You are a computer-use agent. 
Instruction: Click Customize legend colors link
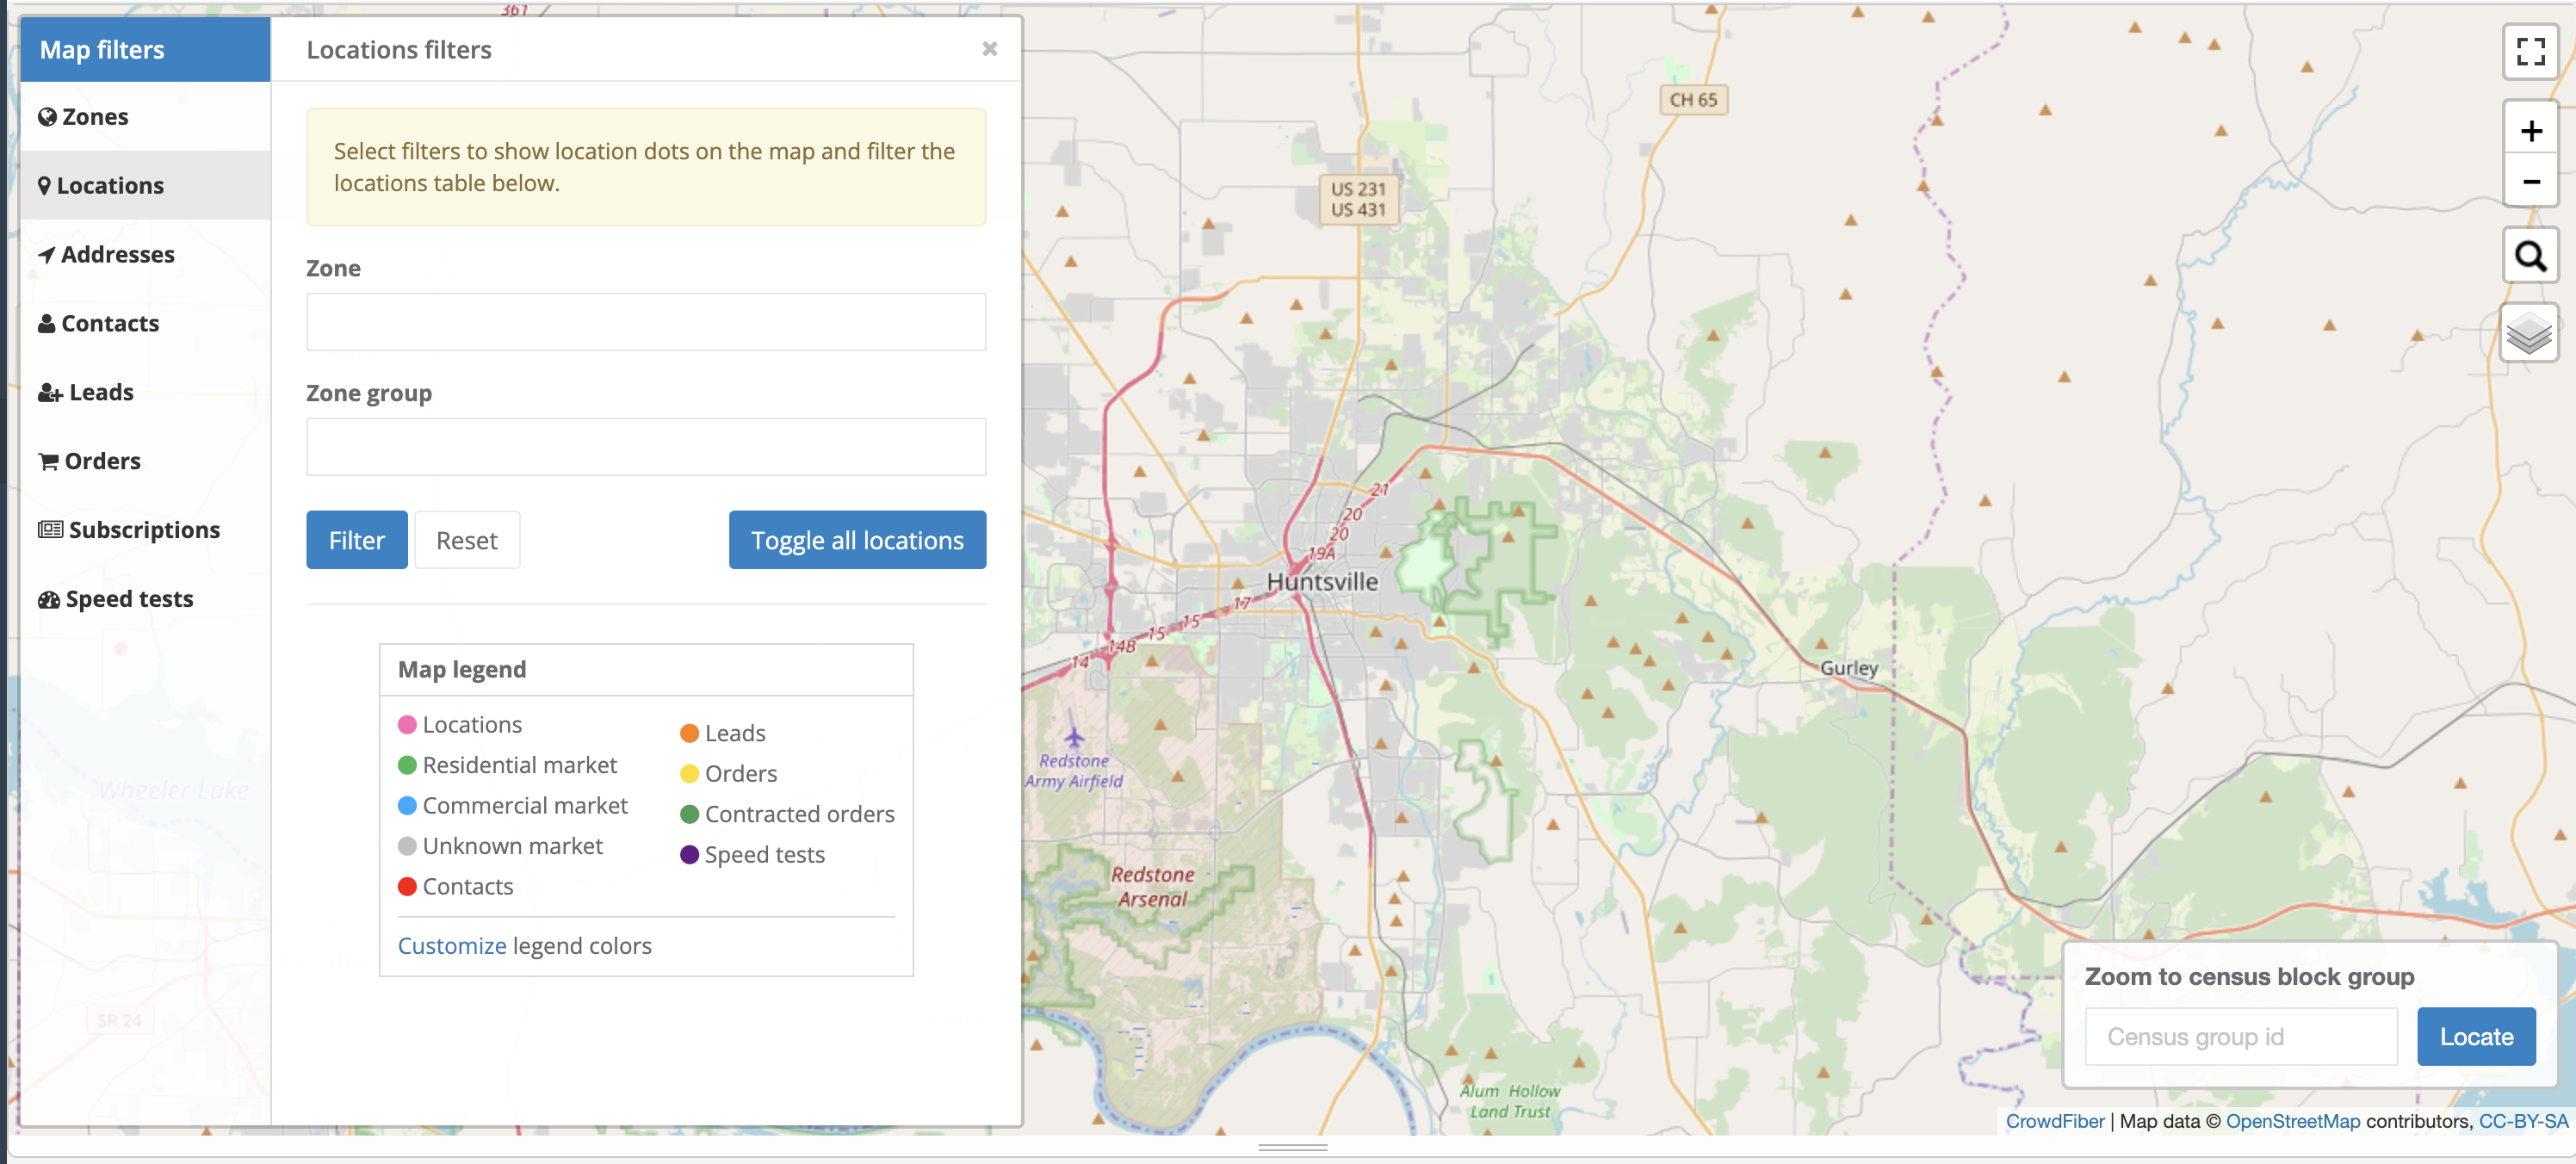[452, 946]
